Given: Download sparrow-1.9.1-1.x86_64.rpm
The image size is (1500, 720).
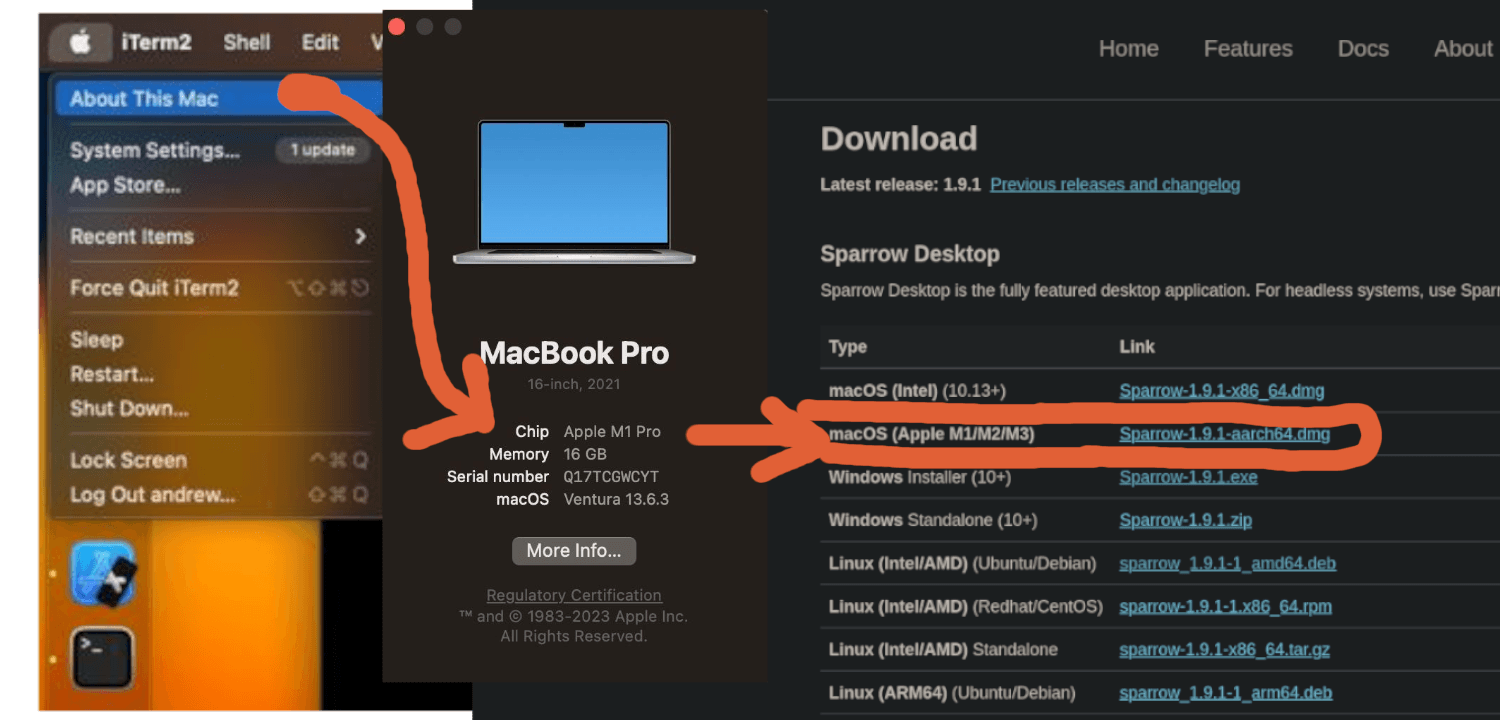Looking at the screenshot, I should tap(1226, 606).
